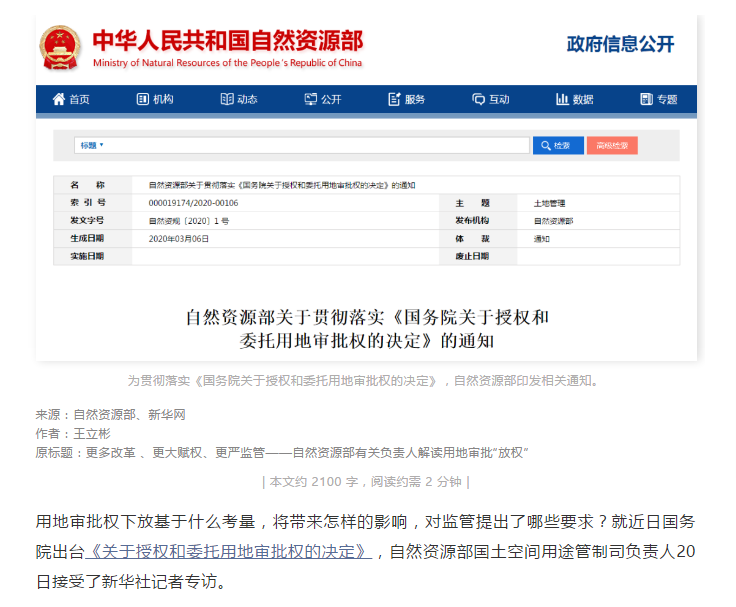Click the home icon beside 首页

58,99
